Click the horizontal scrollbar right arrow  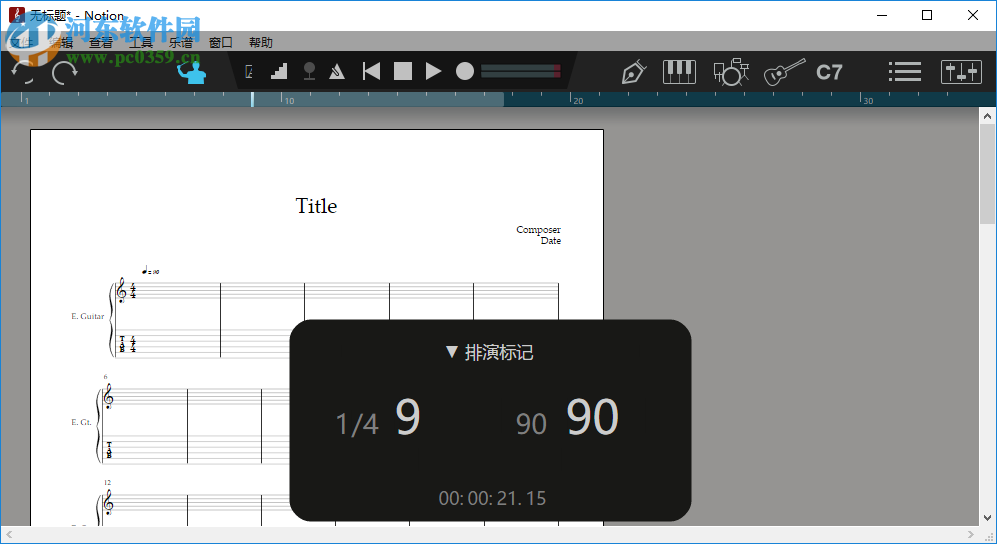coord(970,534)
